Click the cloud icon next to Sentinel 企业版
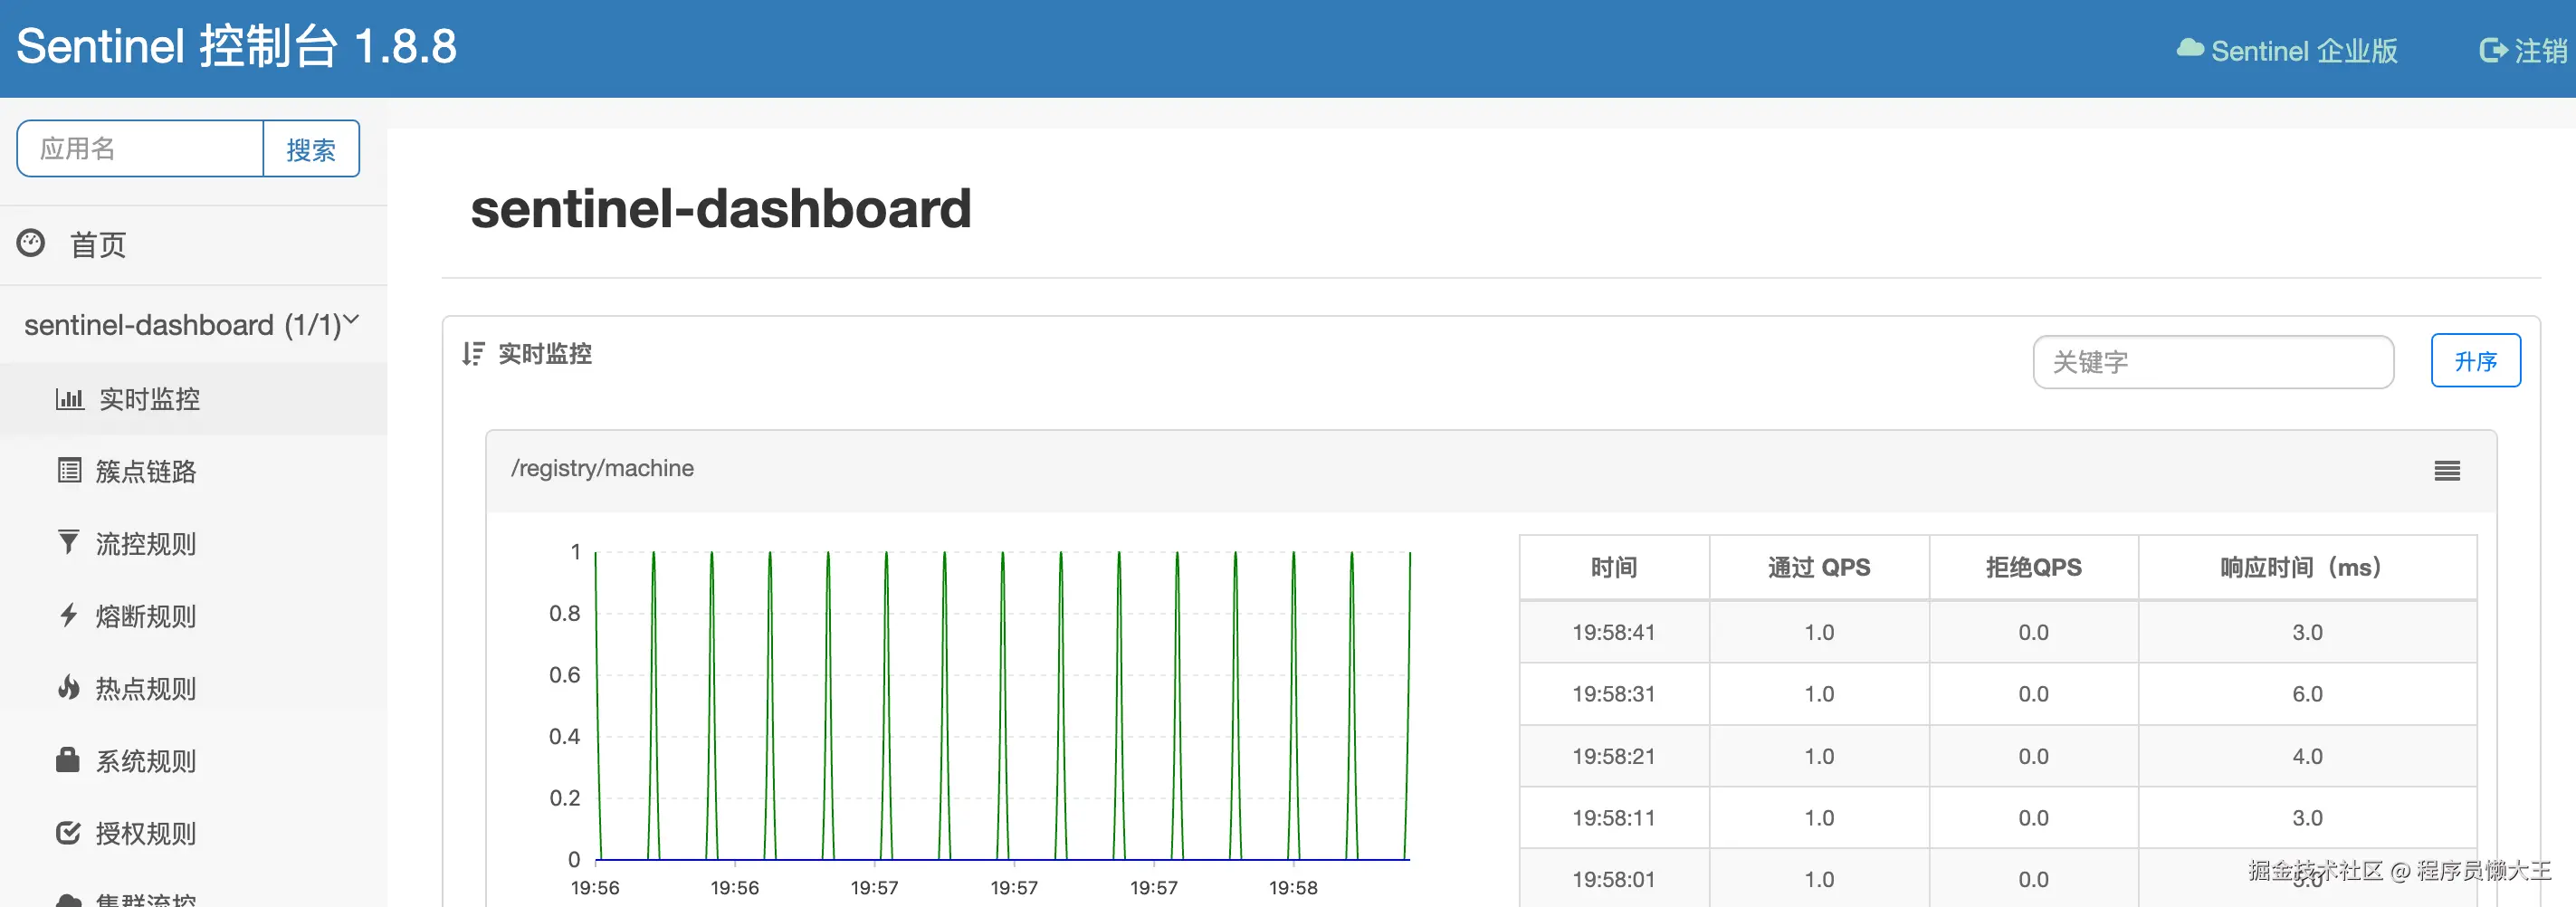The width and height of the screenshot is (2576, 907). [2190, 49]
